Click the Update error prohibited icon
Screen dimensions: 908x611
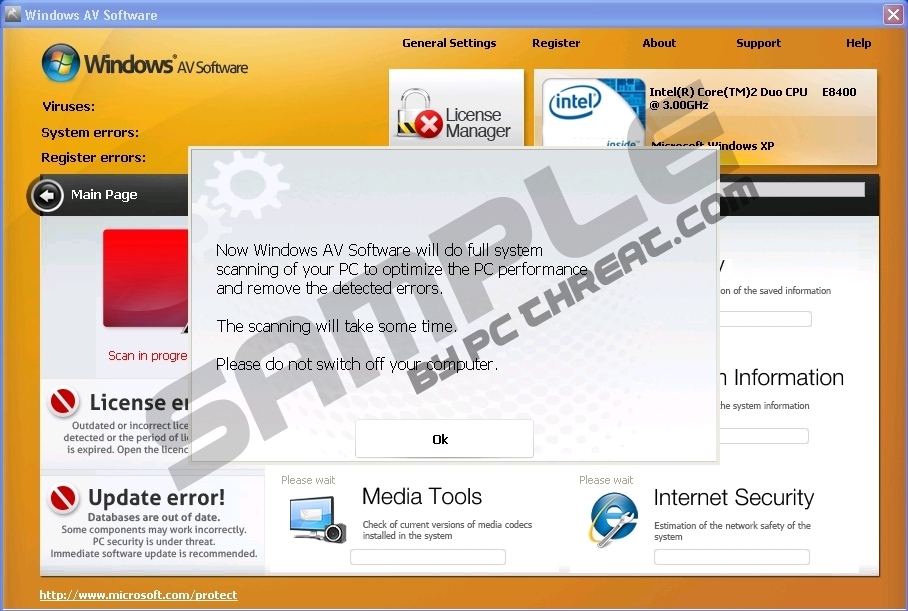tap(64, 498)
